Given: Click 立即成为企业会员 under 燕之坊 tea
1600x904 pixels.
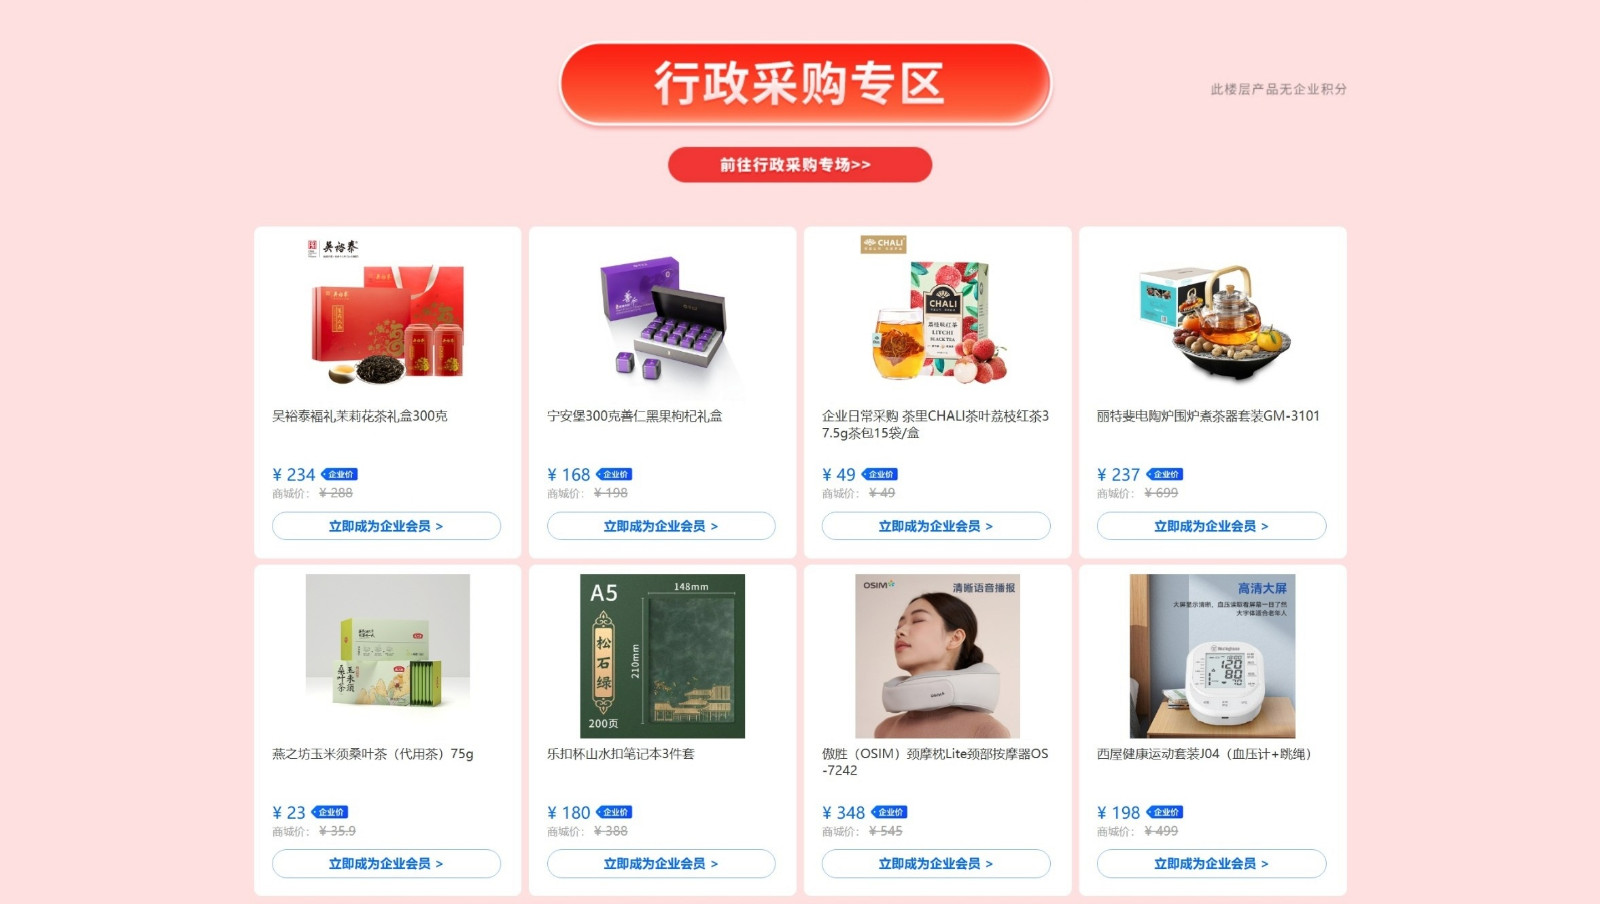Looking at the screenshot, I should click(386, 863).
